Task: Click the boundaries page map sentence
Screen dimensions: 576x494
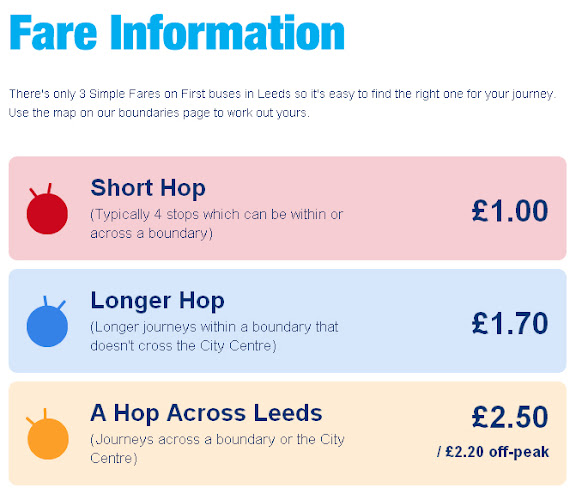Action: tap(159, 113)
